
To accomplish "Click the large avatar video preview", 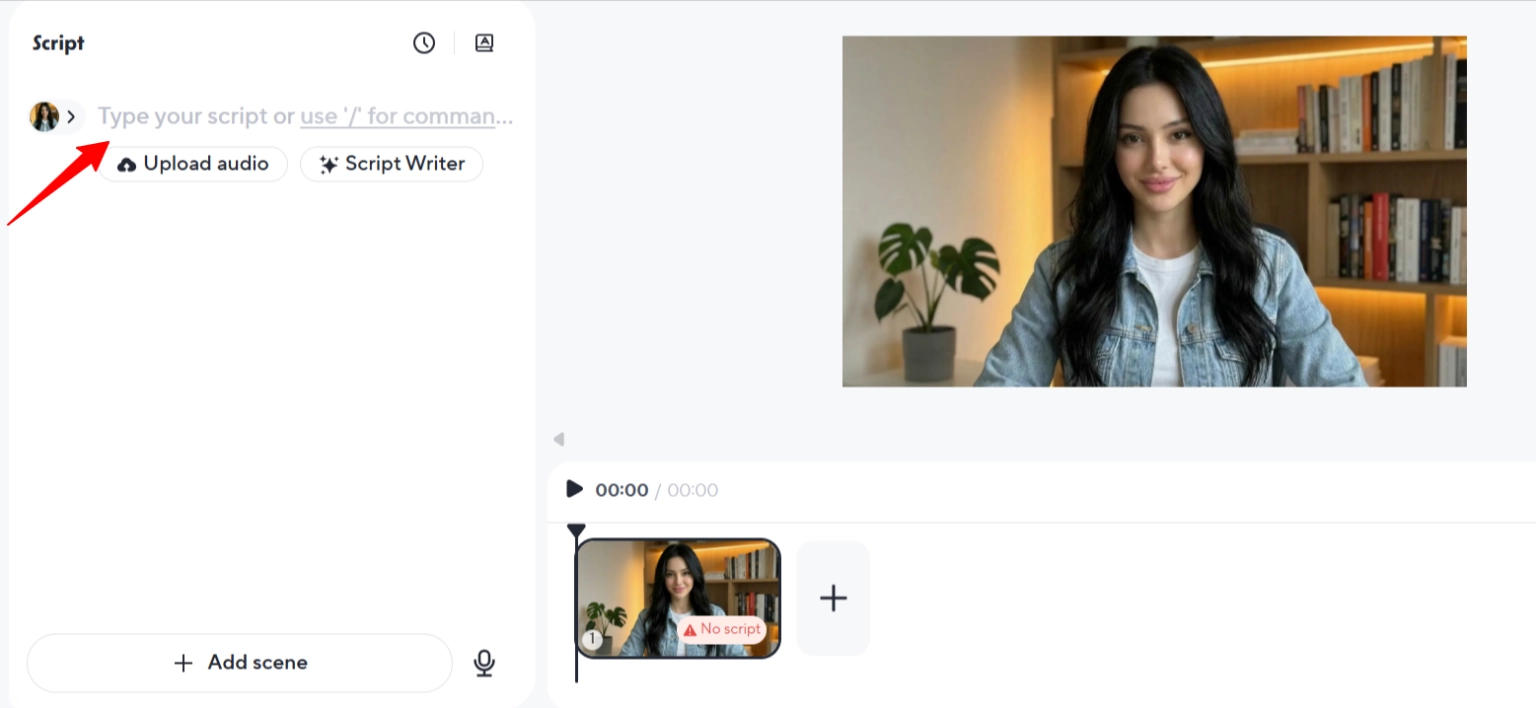I will 1154,211.
